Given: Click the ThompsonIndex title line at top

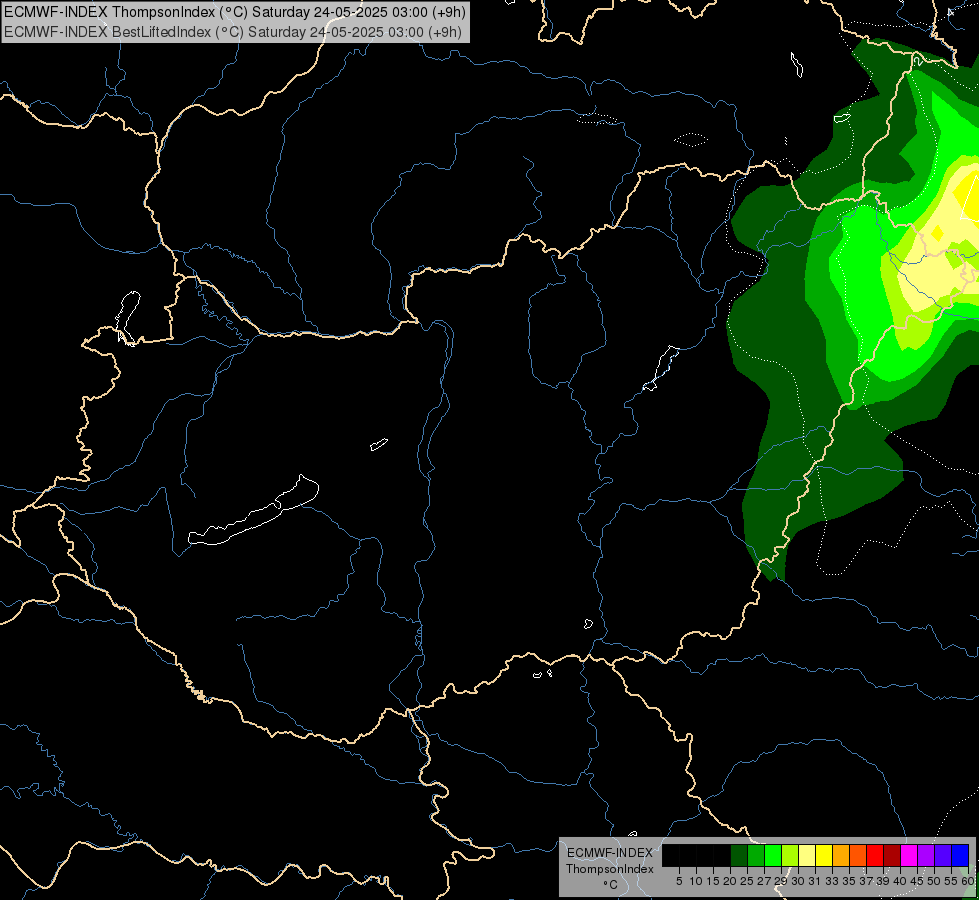Looking at the screenshot, I should pyautogui.click(x=234, y=12).
